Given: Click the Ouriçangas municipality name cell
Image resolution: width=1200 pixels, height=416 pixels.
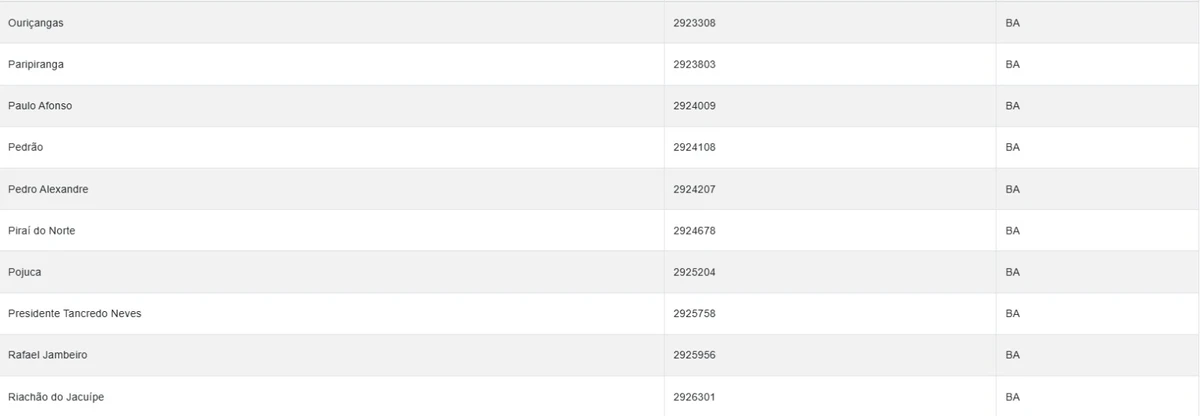Looking at the screenshot, I should (36, 22).
